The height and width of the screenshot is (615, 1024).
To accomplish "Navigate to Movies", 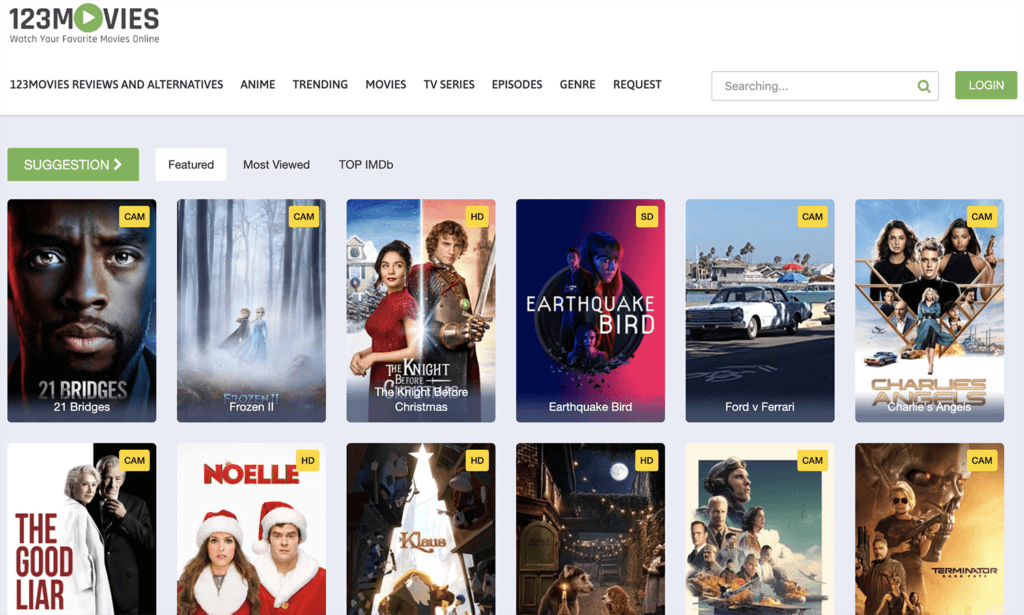I will pos(386,85).
